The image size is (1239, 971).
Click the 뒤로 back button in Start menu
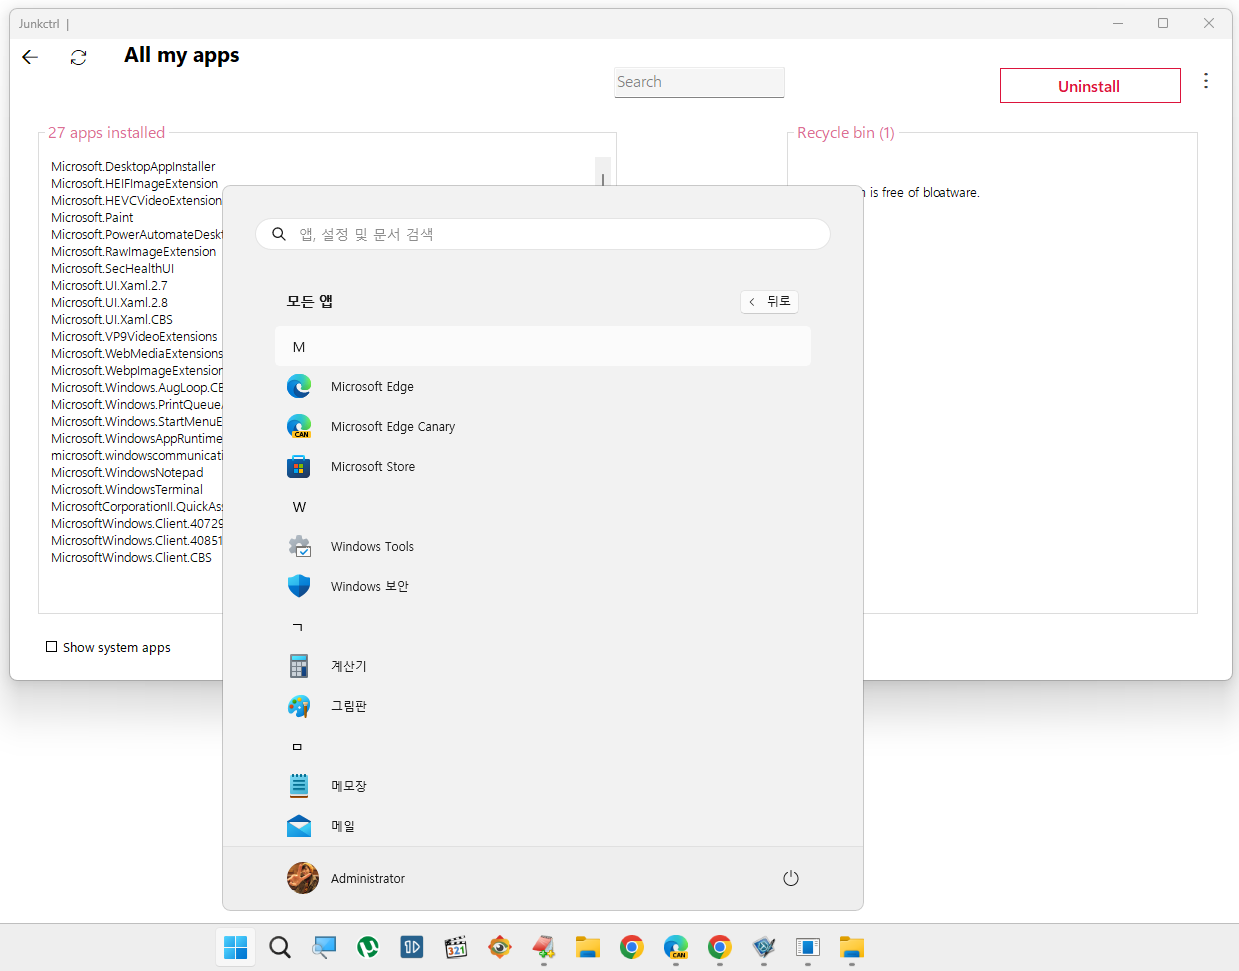(x=769, y=301)
